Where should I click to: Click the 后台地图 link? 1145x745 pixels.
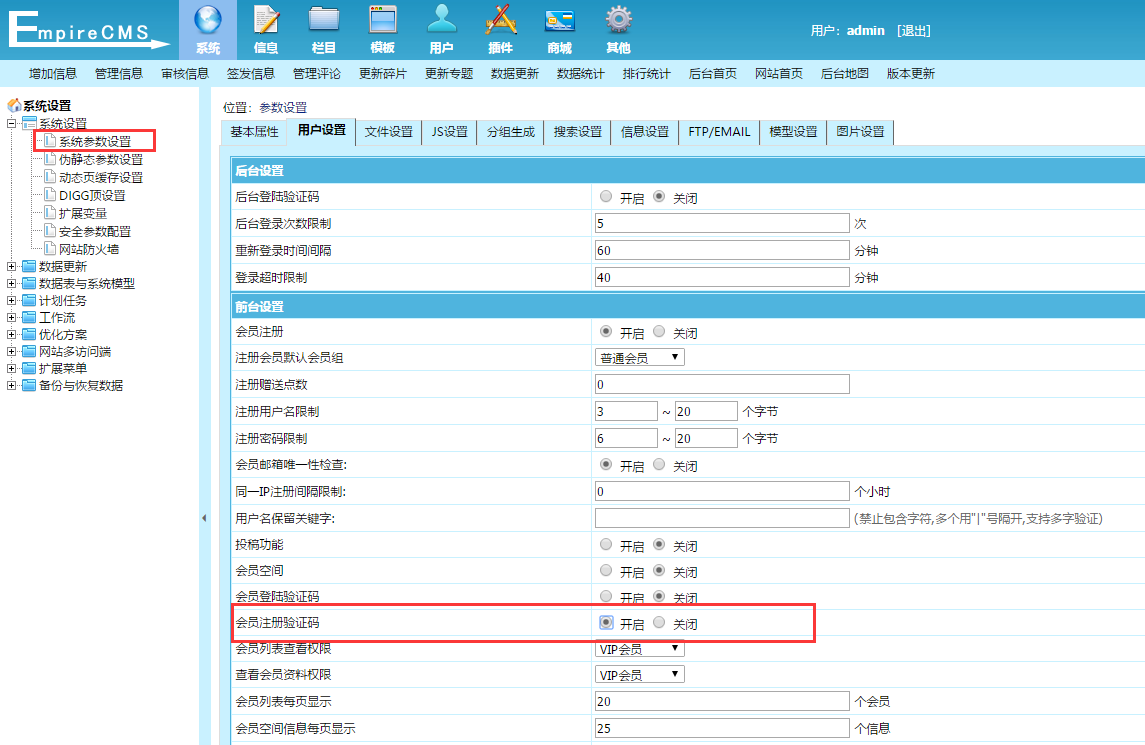pos(845,74)
